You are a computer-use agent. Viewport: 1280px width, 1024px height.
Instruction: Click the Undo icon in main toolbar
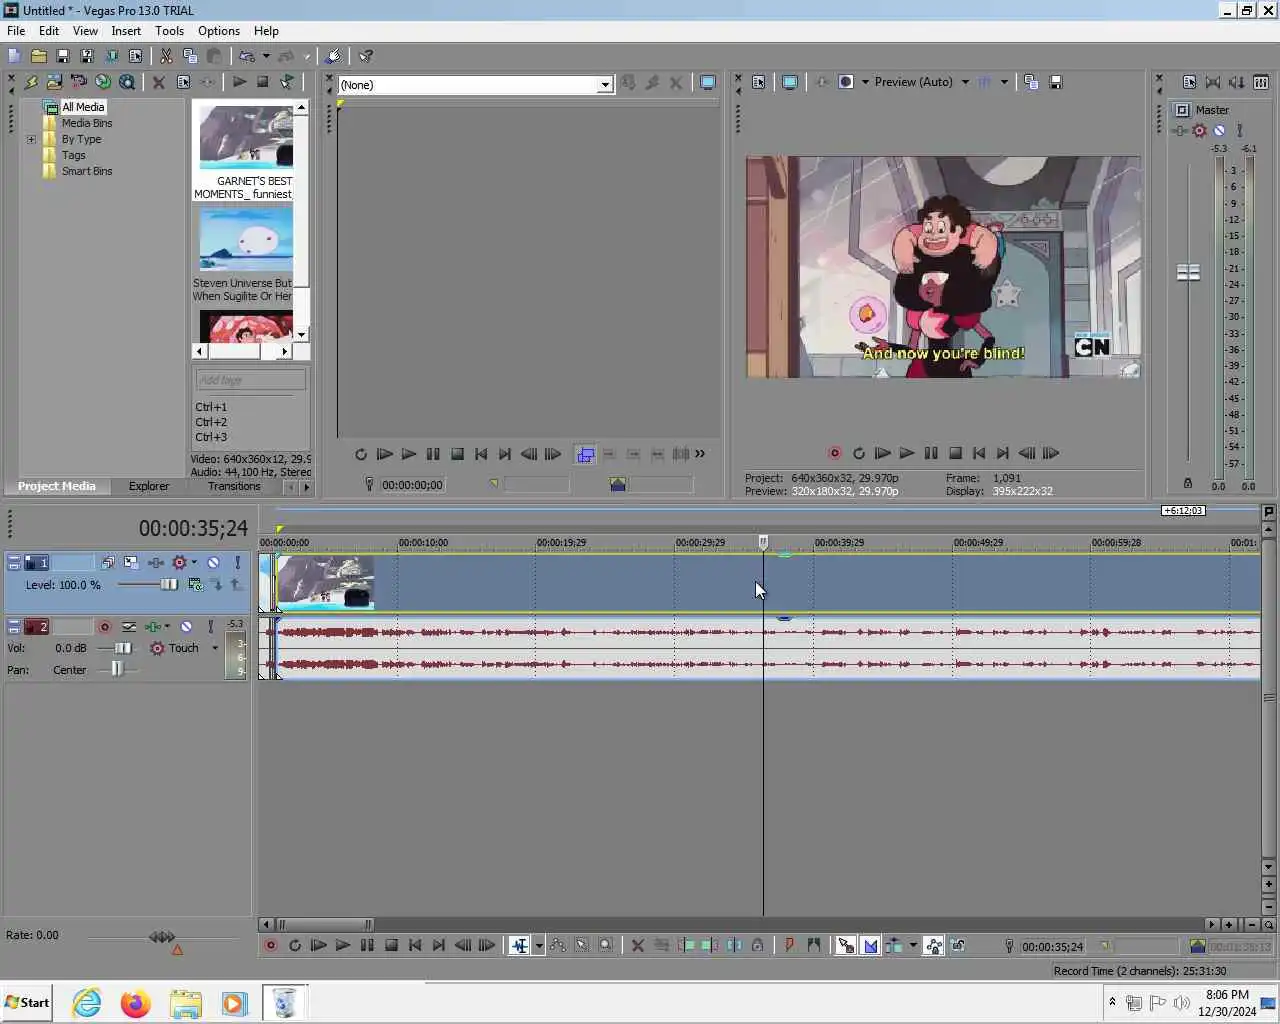(246, 56)
